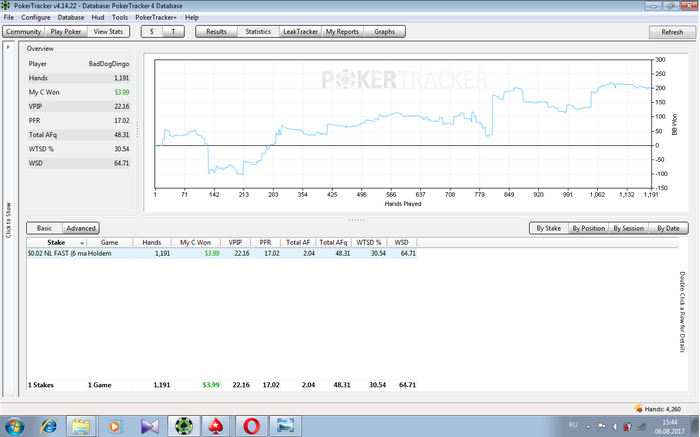Sort by the Total AF column header
The image size is (700, 437).
click(x=298, y=242)
